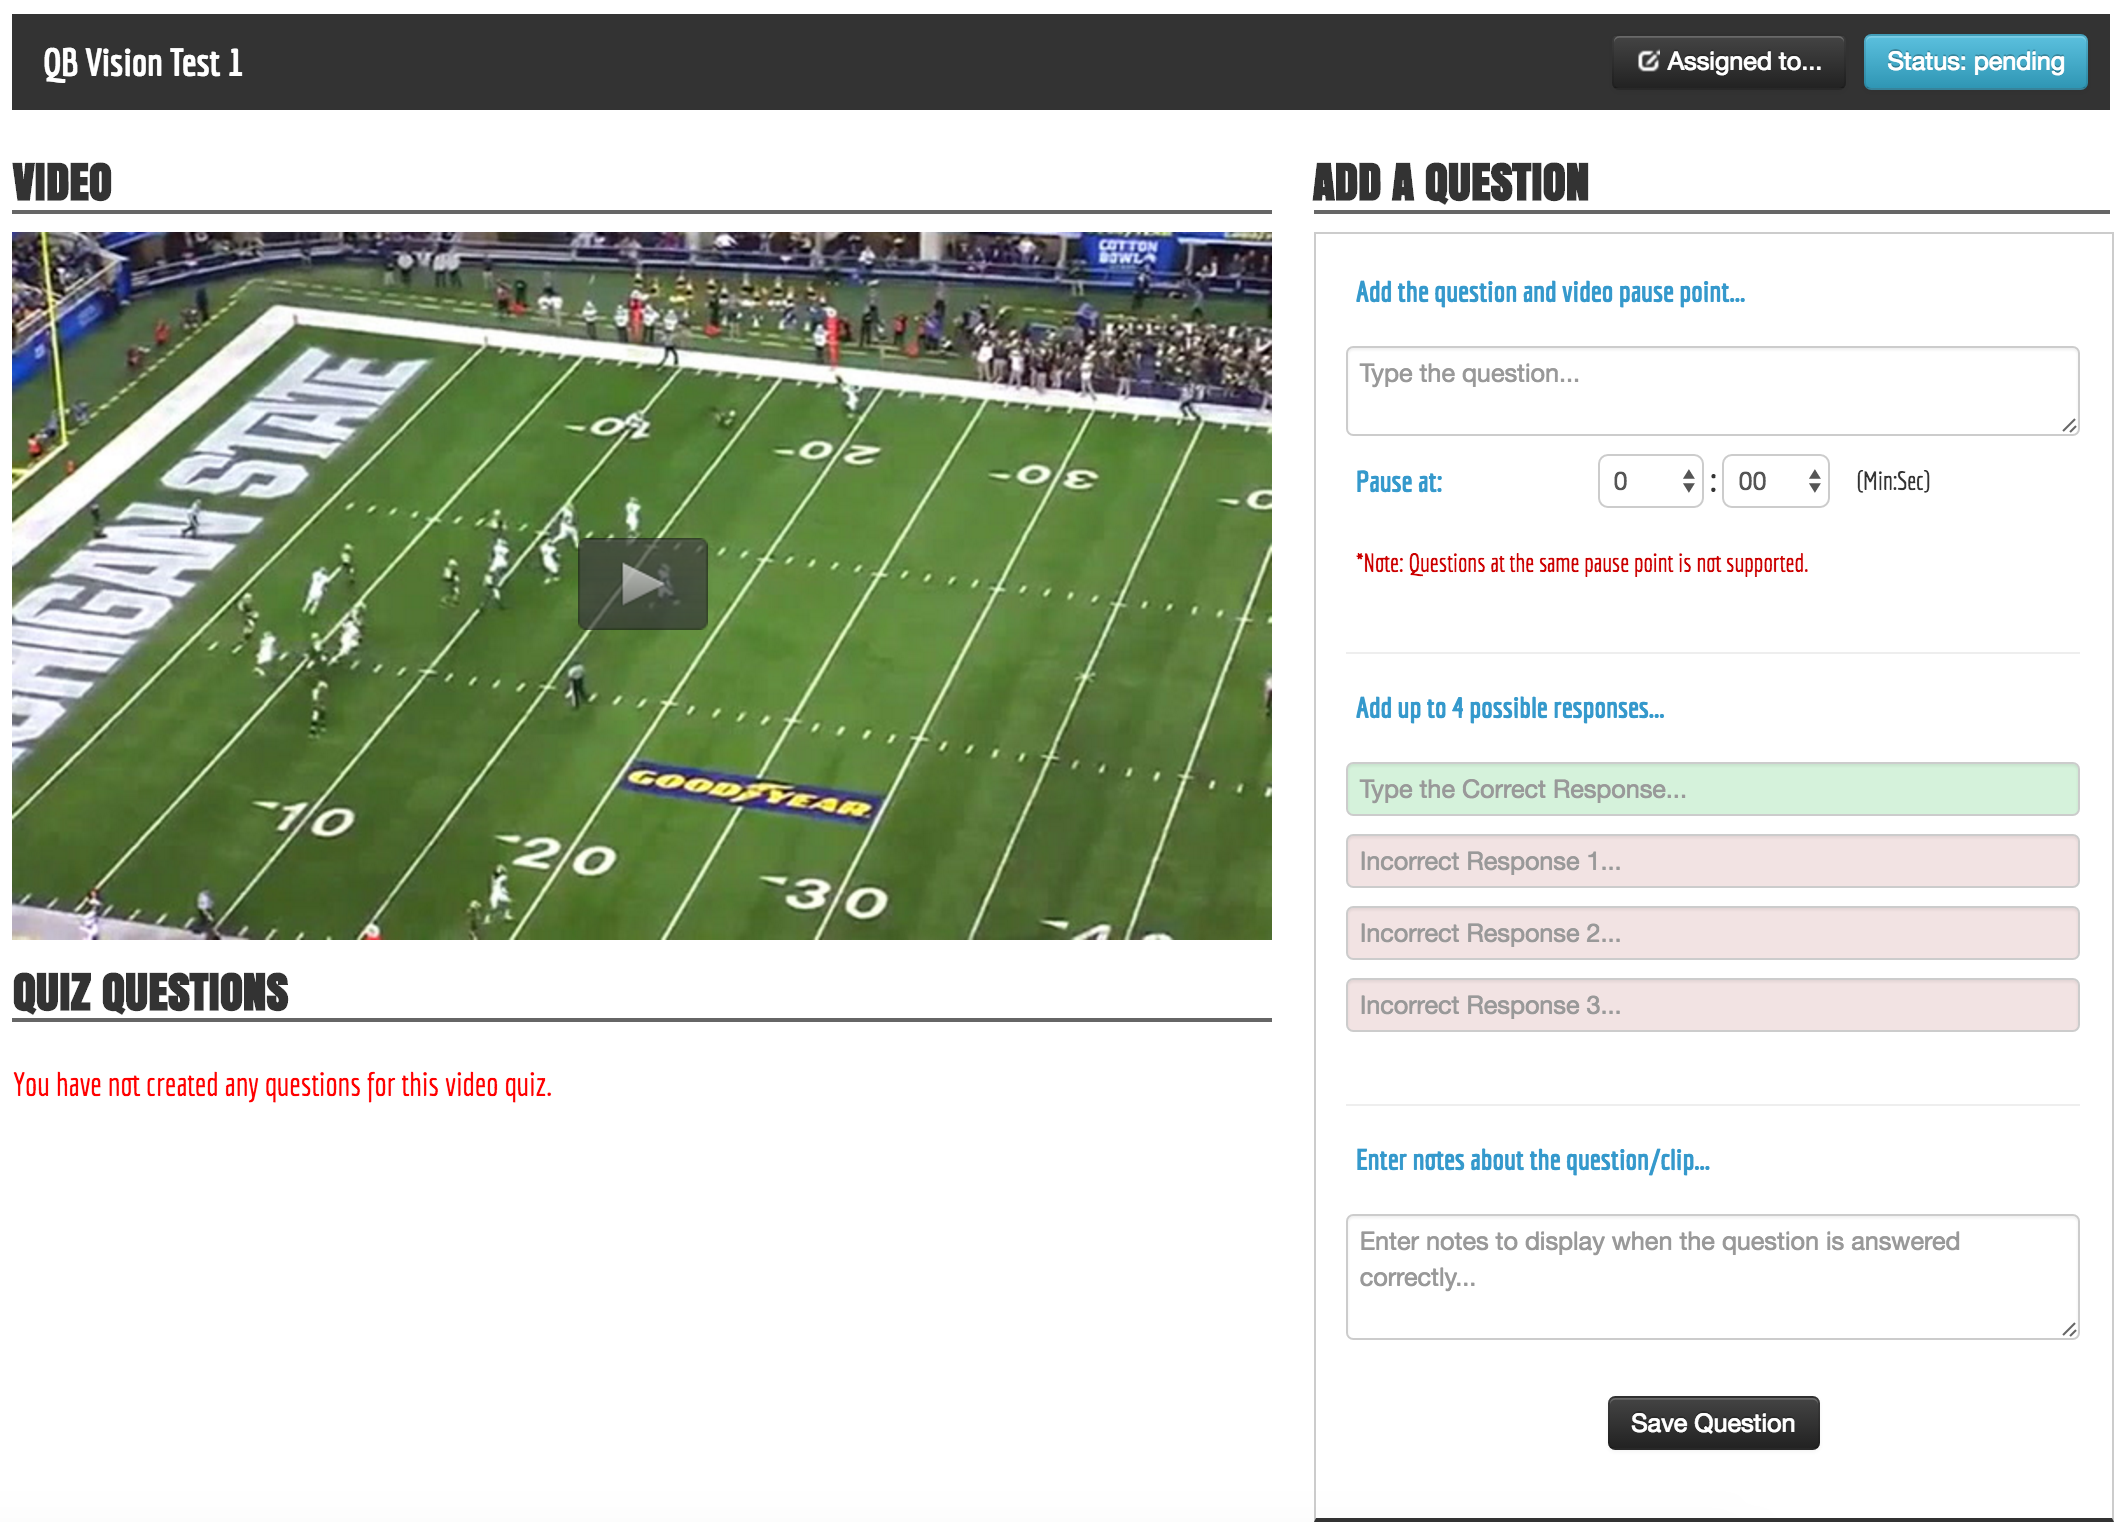Click the Incorrect Response 2 field

tap(1711, 933)
